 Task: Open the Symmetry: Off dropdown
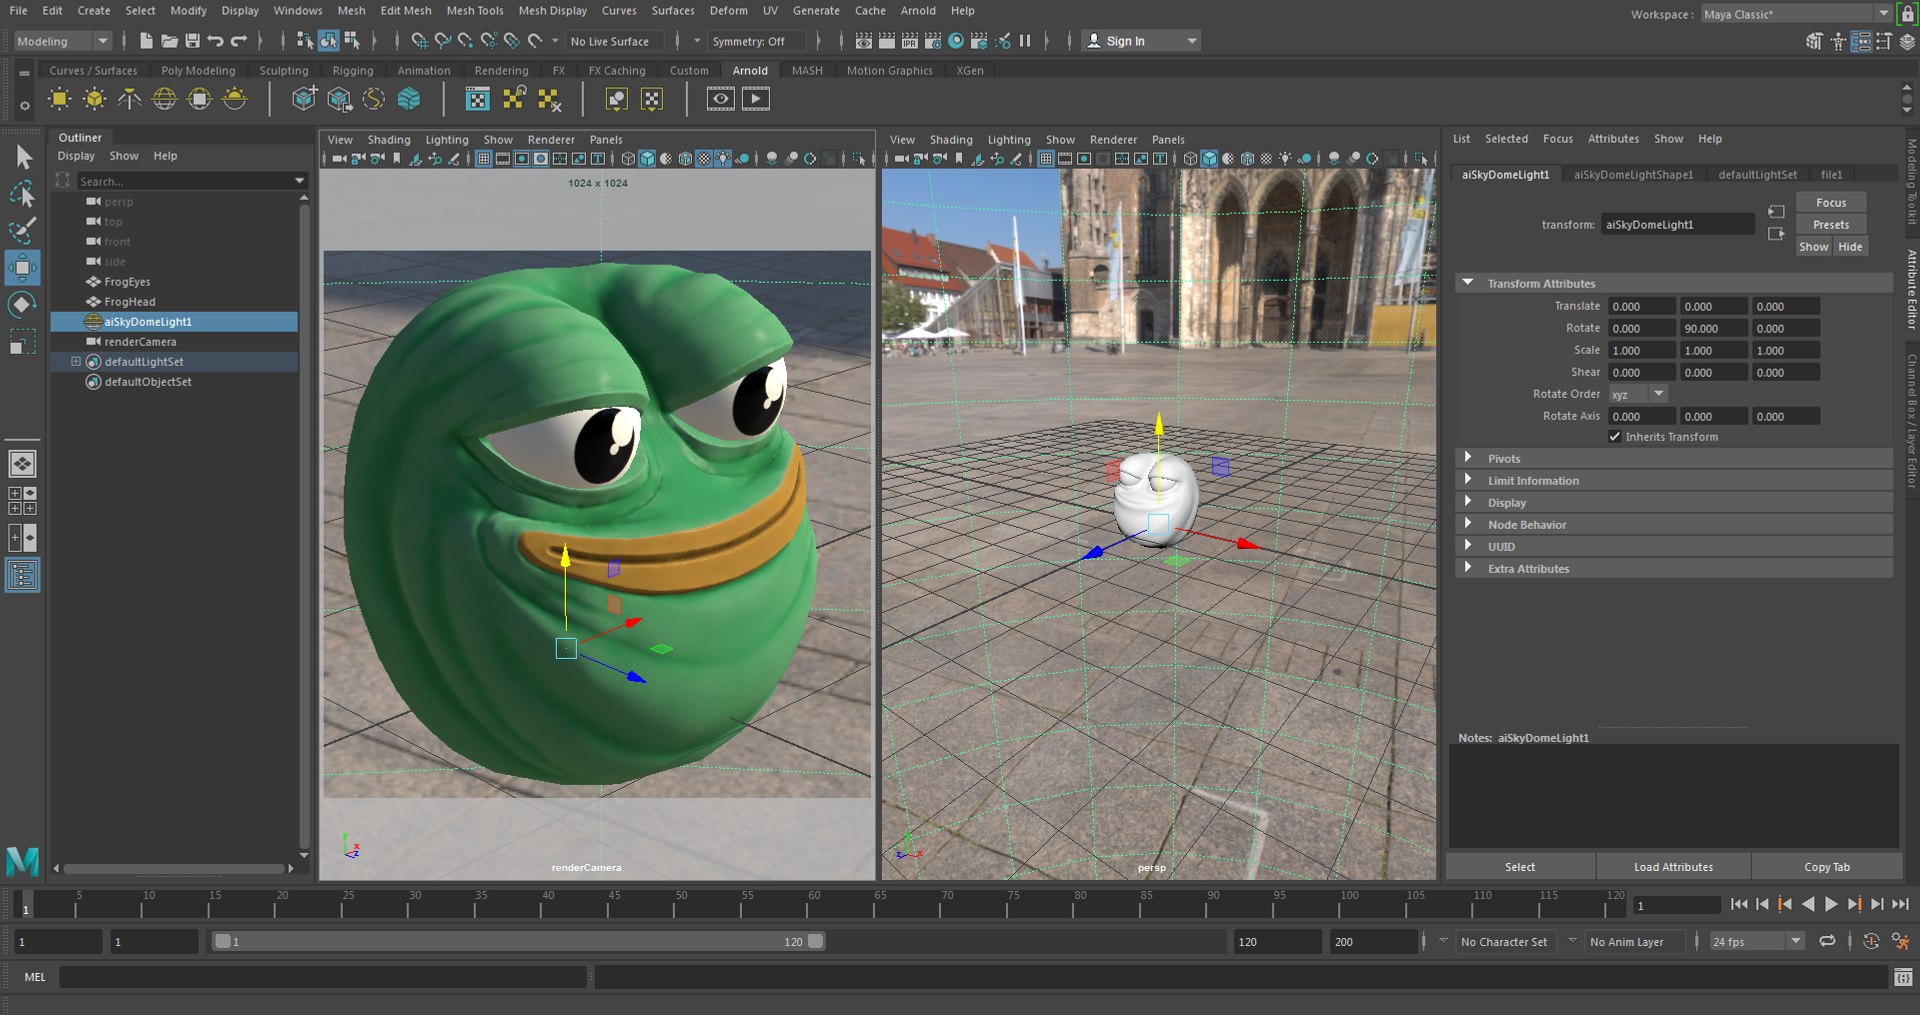coord(758,41)
